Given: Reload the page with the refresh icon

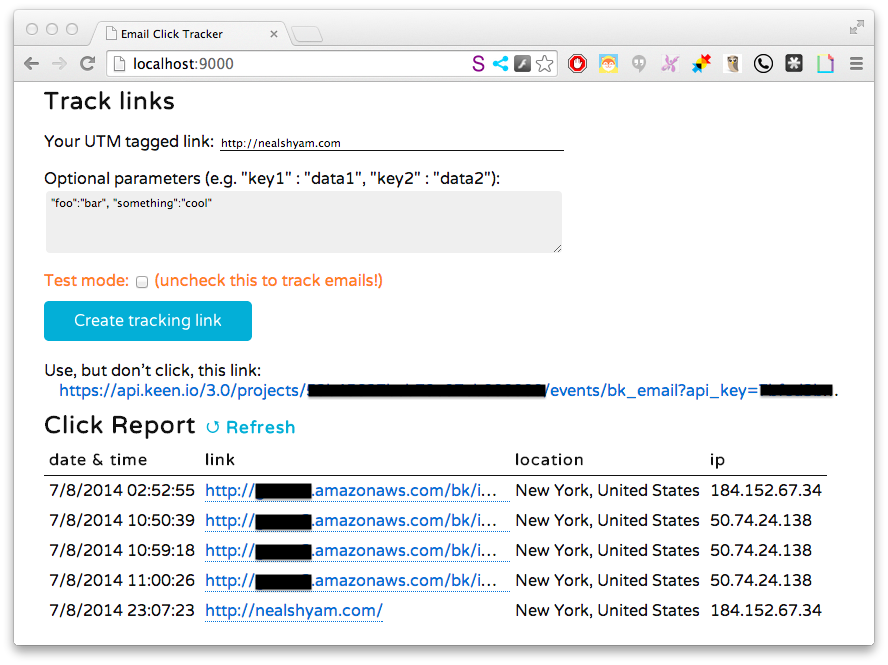Looking at the screenshot, I should point(87,63).
